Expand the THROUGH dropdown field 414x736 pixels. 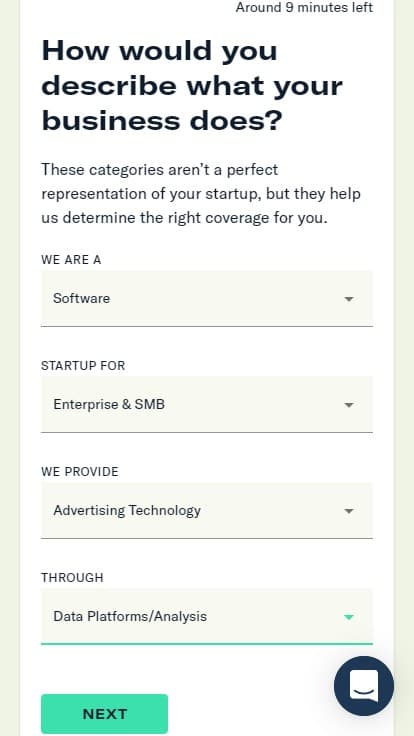click(x=207, y=617)
